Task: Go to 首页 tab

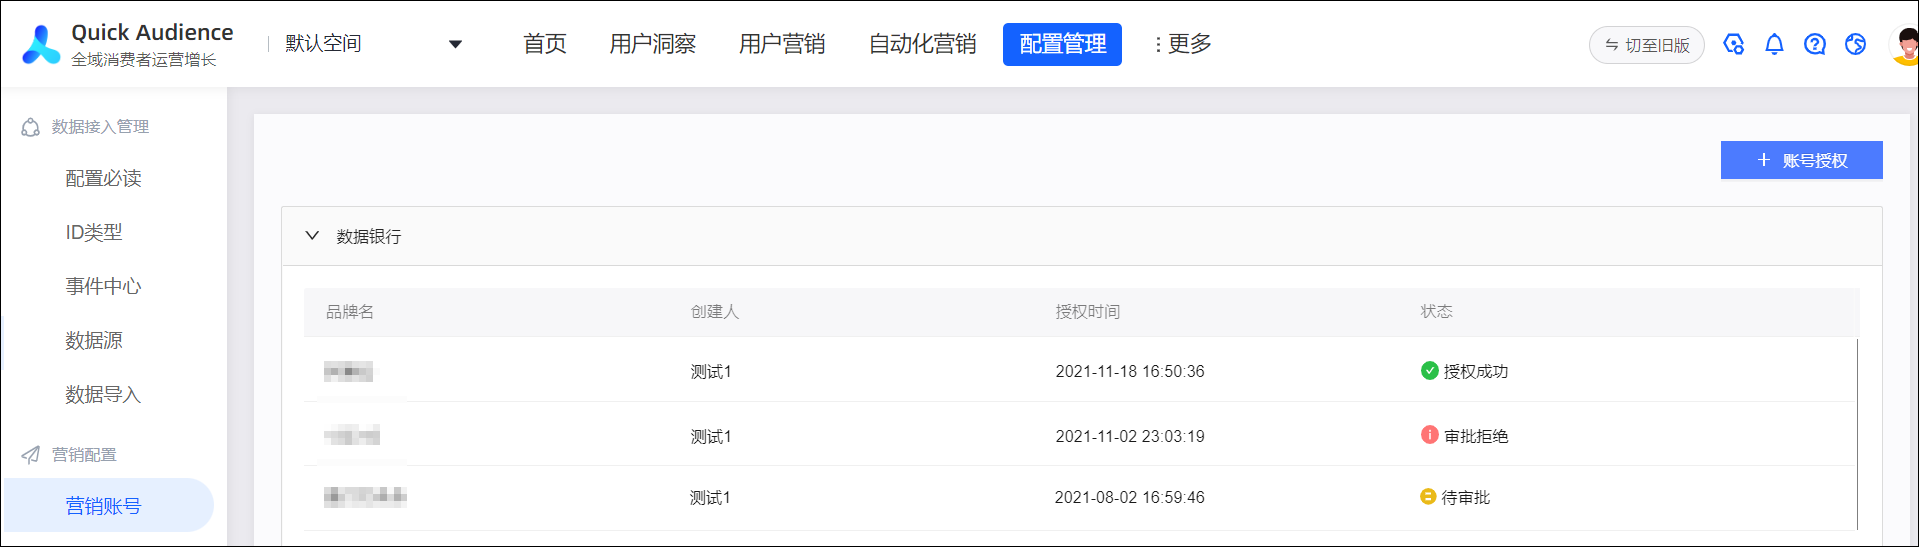Action: point(545,44)
